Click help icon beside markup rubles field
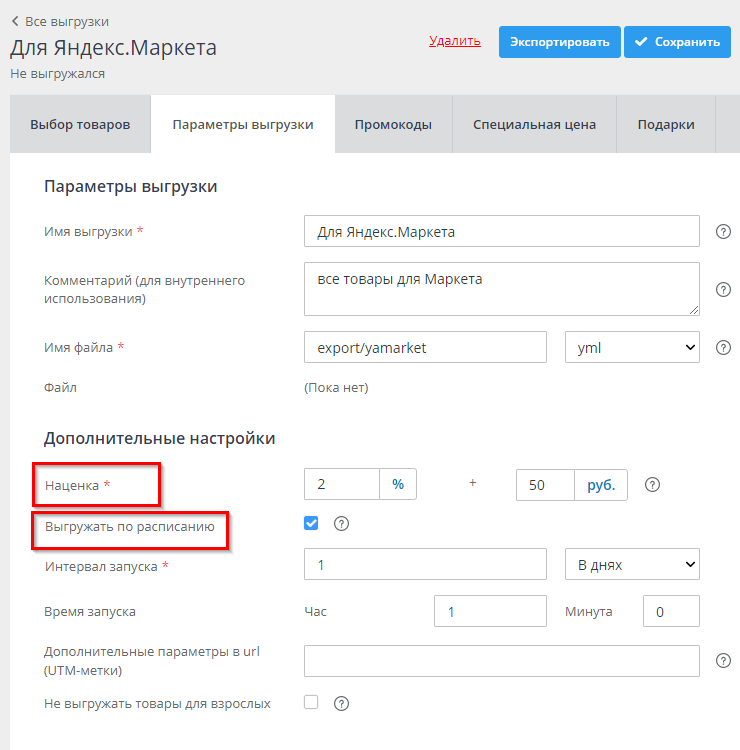The height and width of the screenshot is (750, 740). pyautogui.click(x=653, y=485)
